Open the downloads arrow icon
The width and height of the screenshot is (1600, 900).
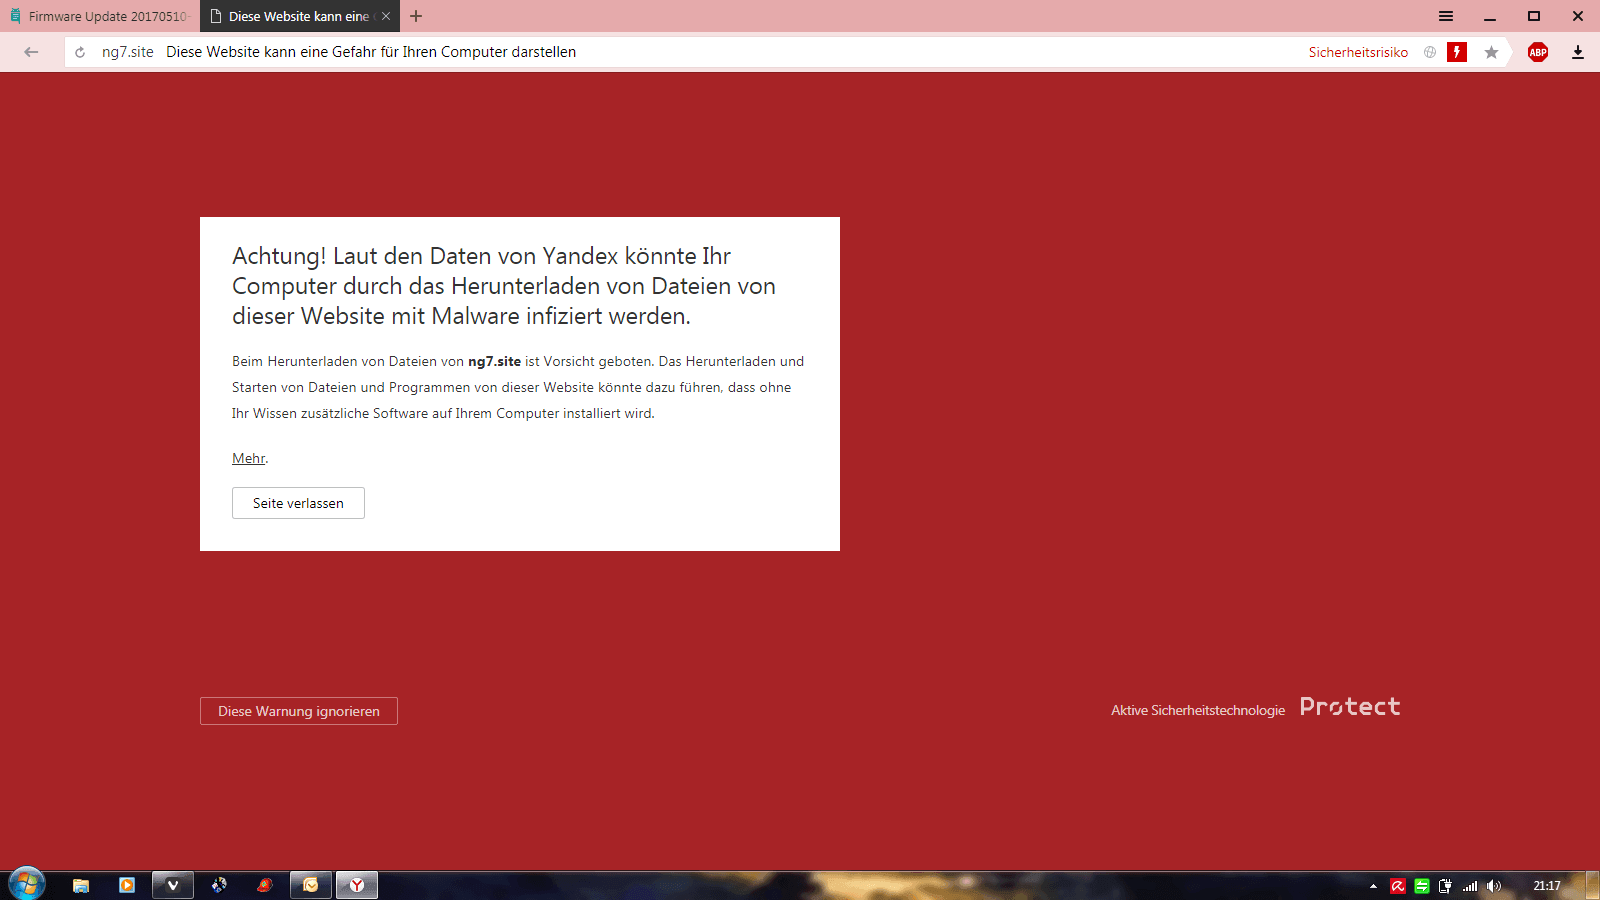pos(1578,52)
